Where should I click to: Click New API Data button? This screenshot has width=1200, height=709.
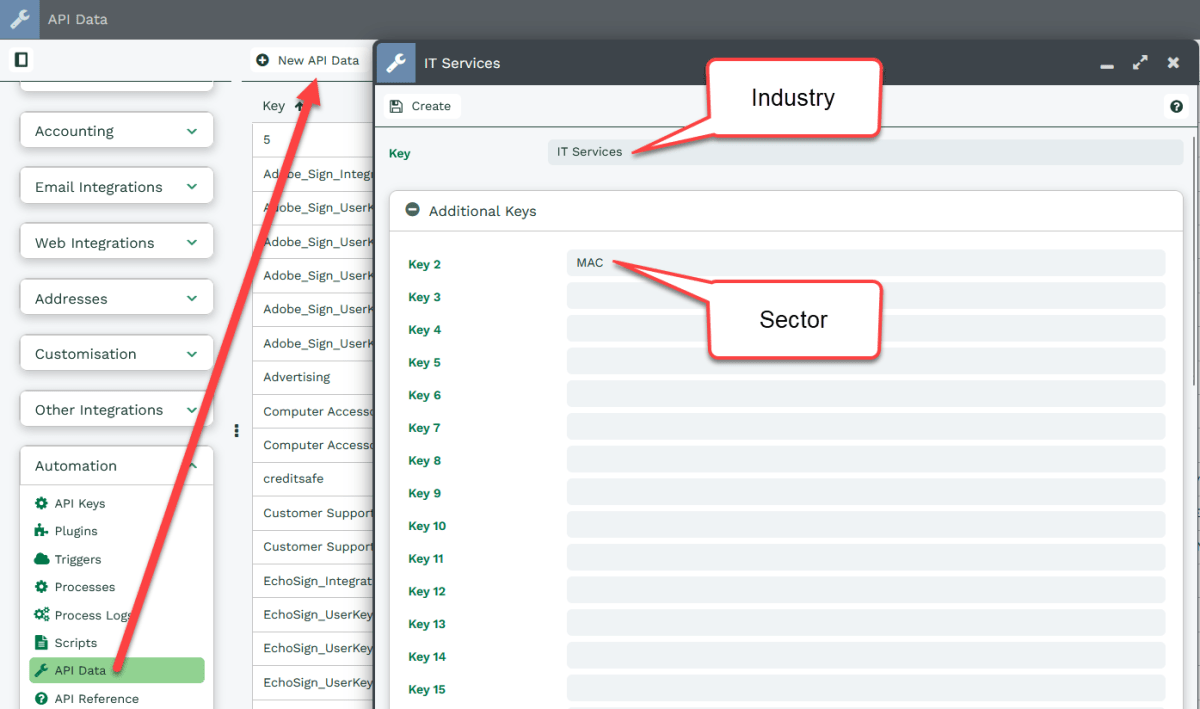pyautogui.click(x=308, y=61)
